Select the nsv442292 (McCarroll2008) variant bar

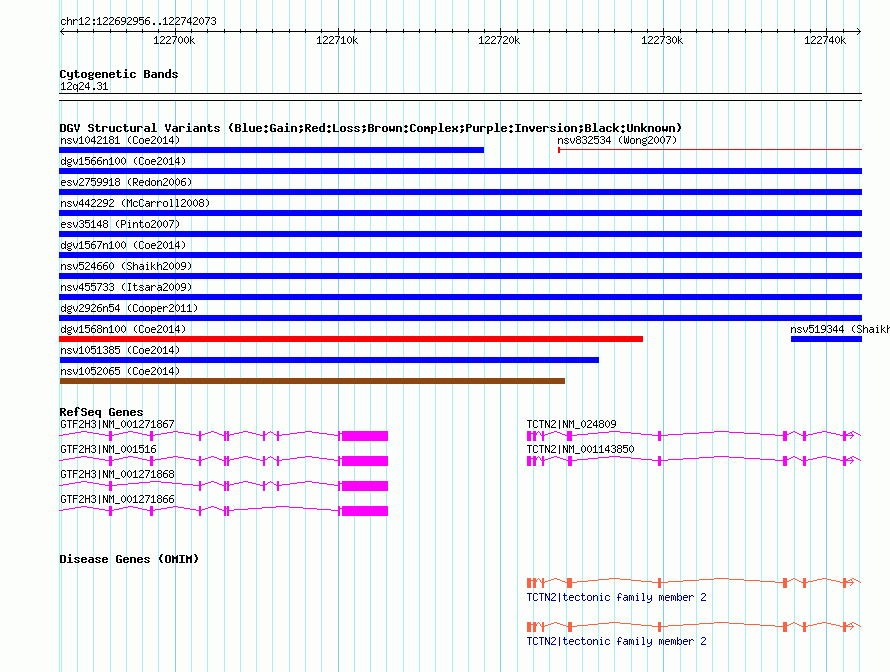point(460,213)
